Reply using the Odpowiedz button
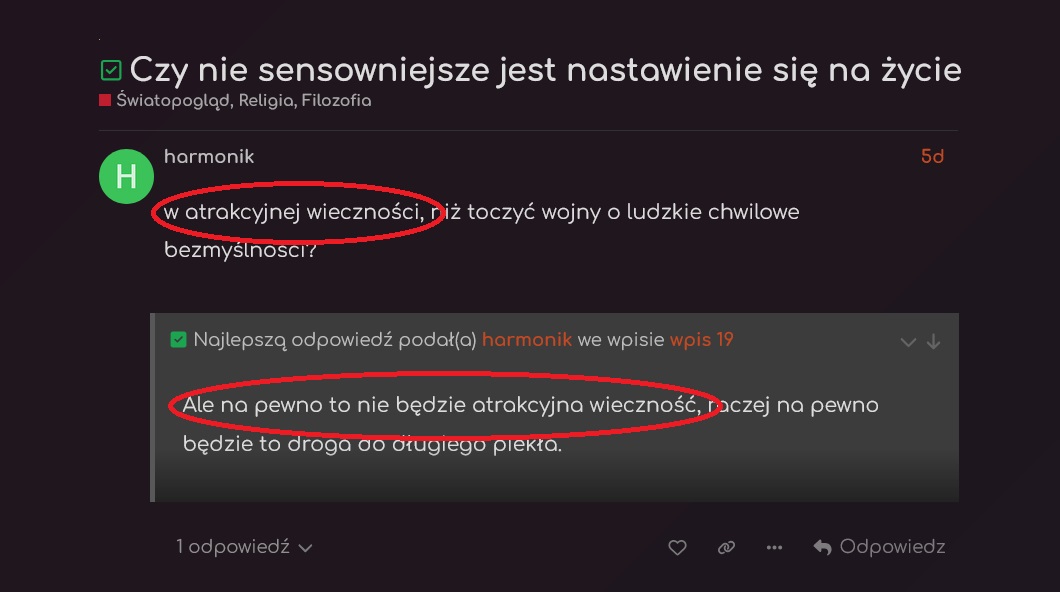Viewport: 1060px width, 592px height. (879, 547)
